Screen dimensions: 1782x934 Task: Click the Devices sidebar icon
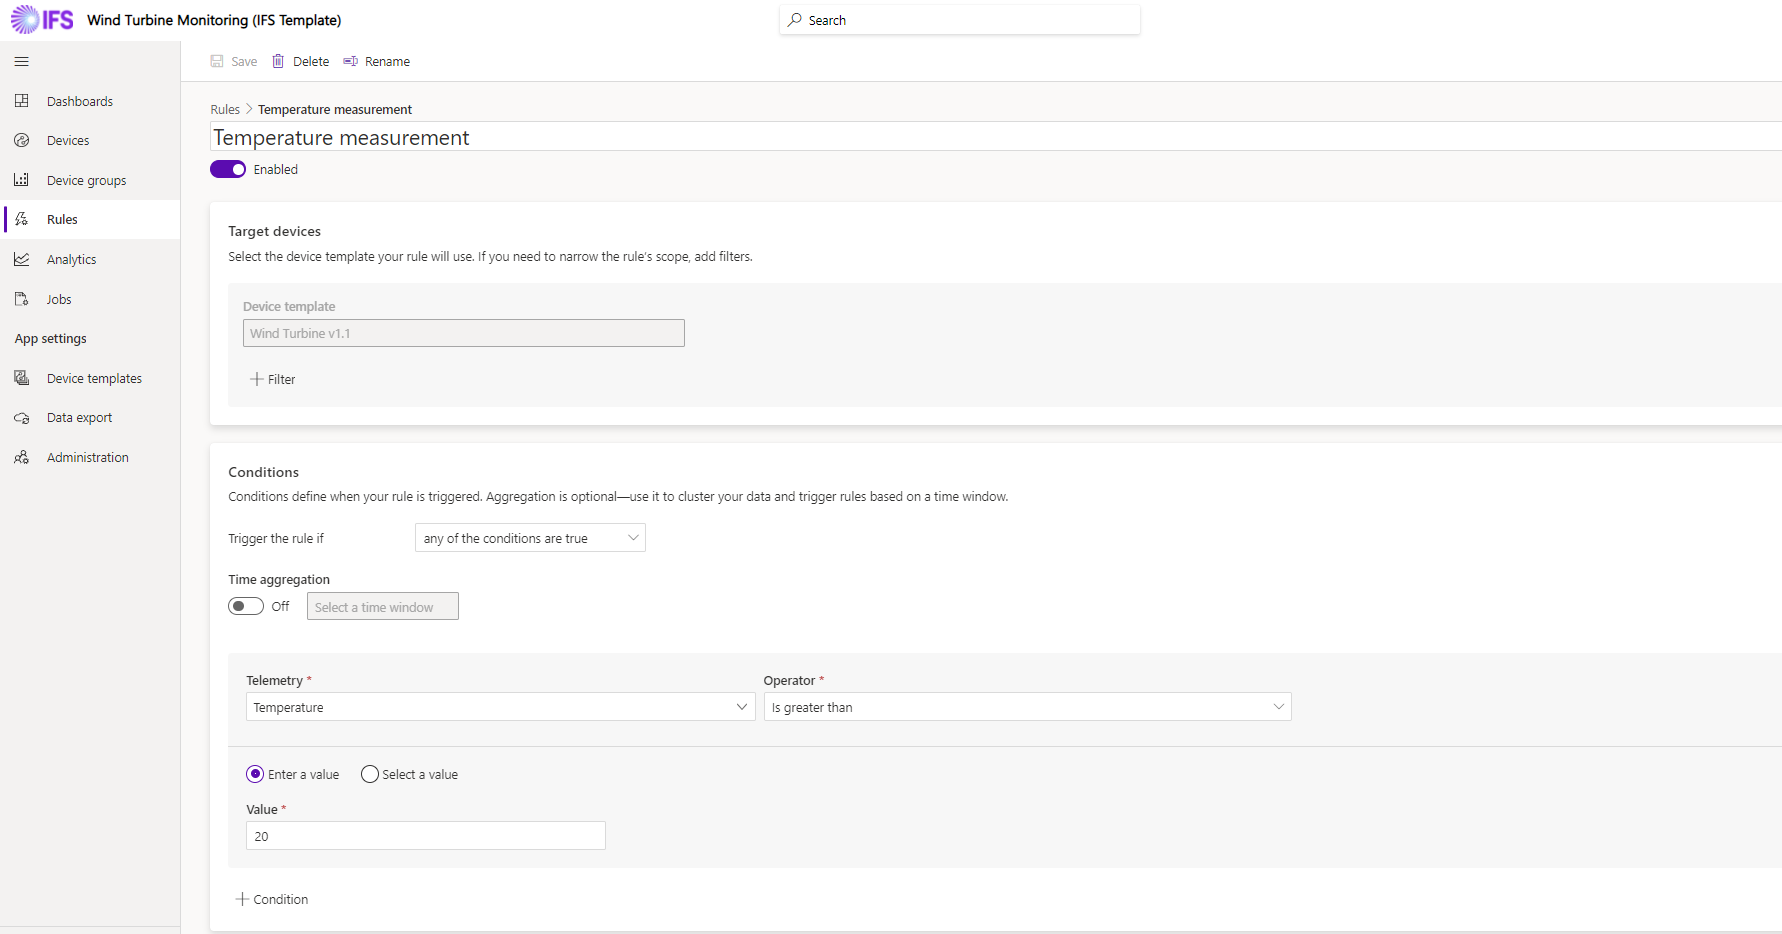tap(22, 141)
